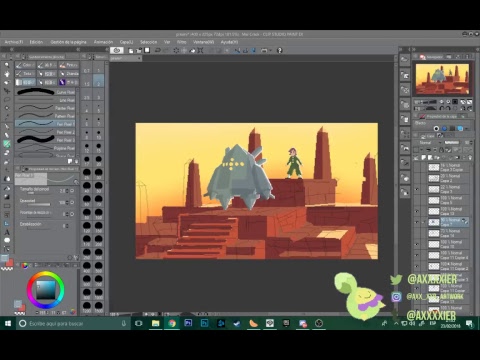
Task: Open the Animación menu
Action: (103, 42)
